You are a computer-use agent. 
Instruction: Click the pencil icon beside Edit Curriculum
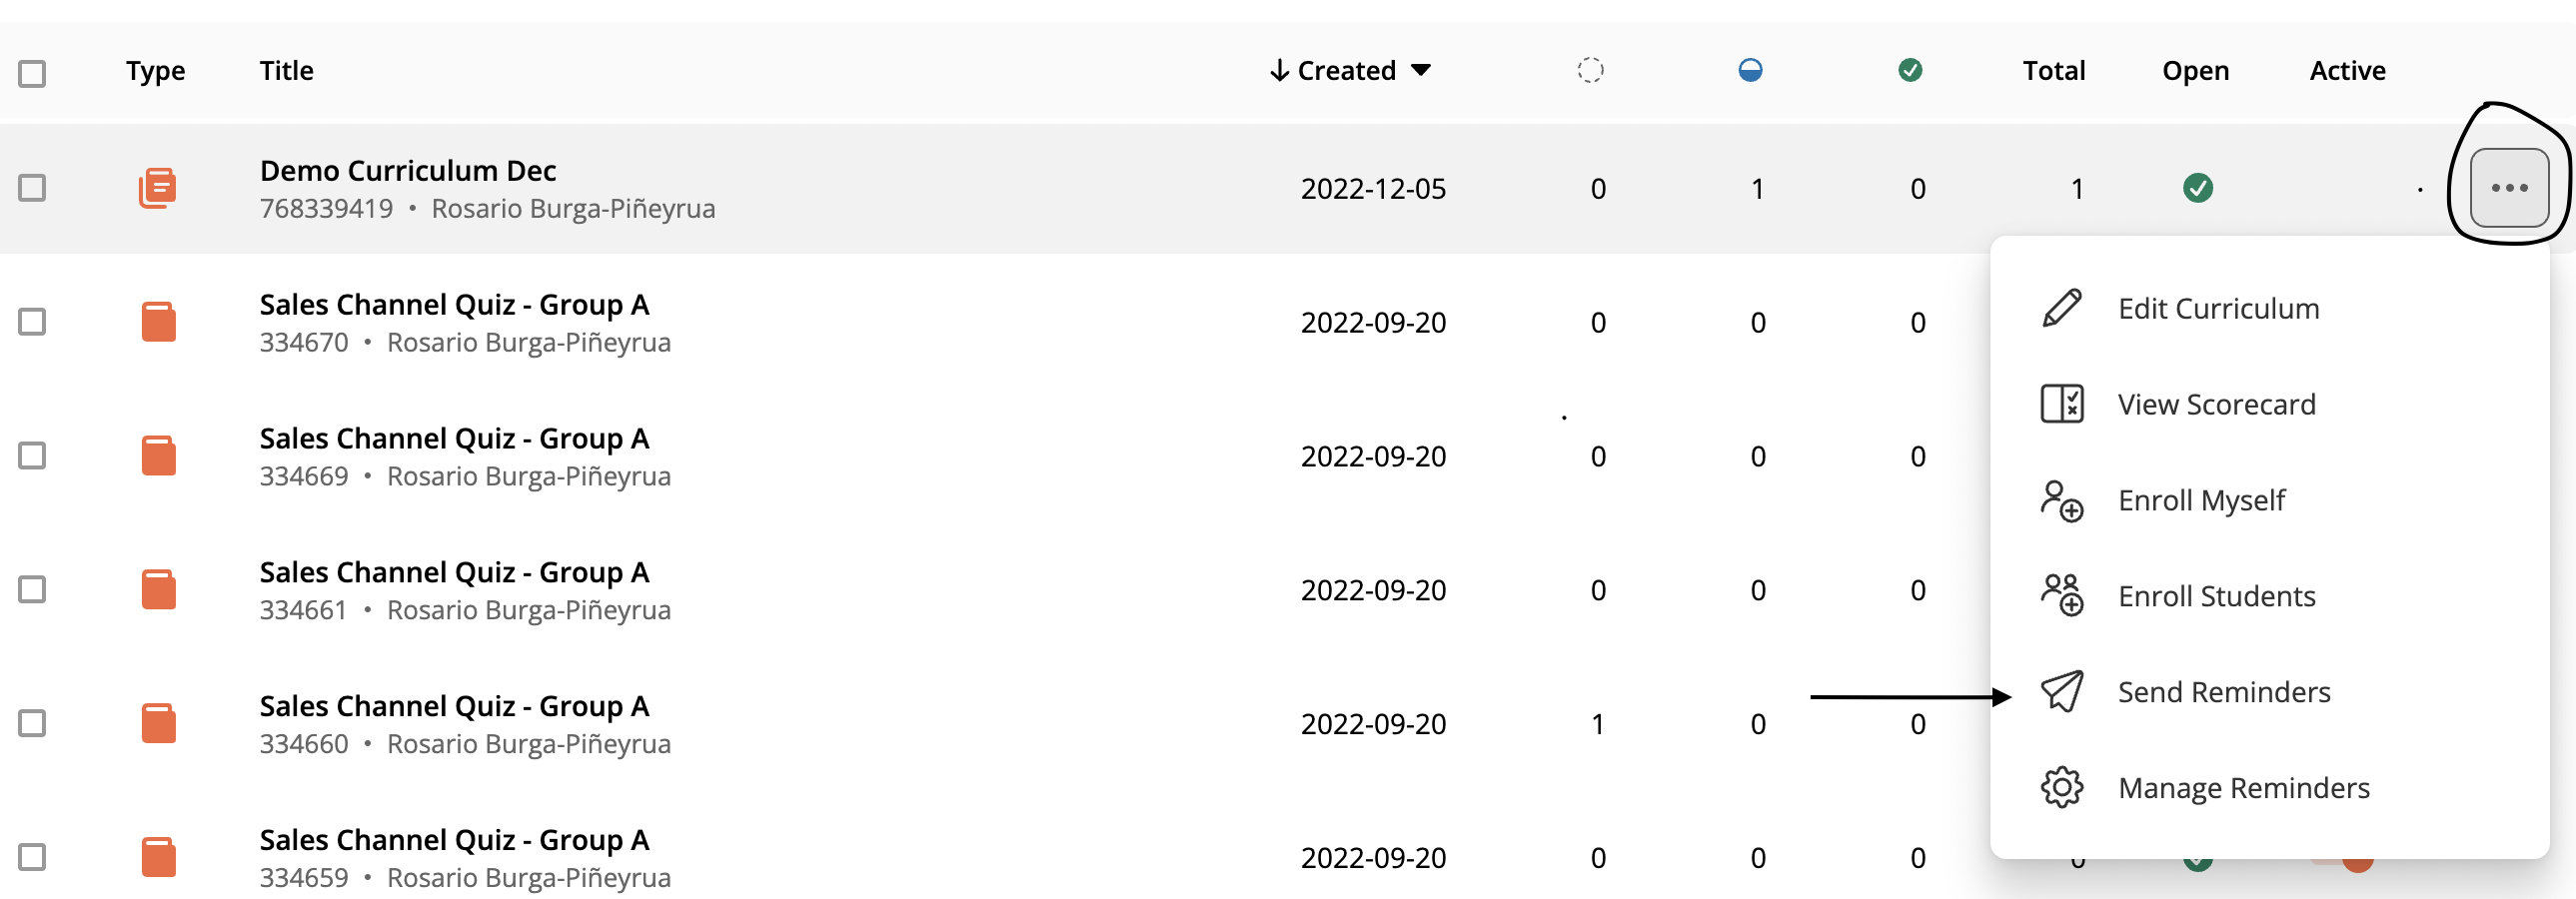[x=2061, y=308]
